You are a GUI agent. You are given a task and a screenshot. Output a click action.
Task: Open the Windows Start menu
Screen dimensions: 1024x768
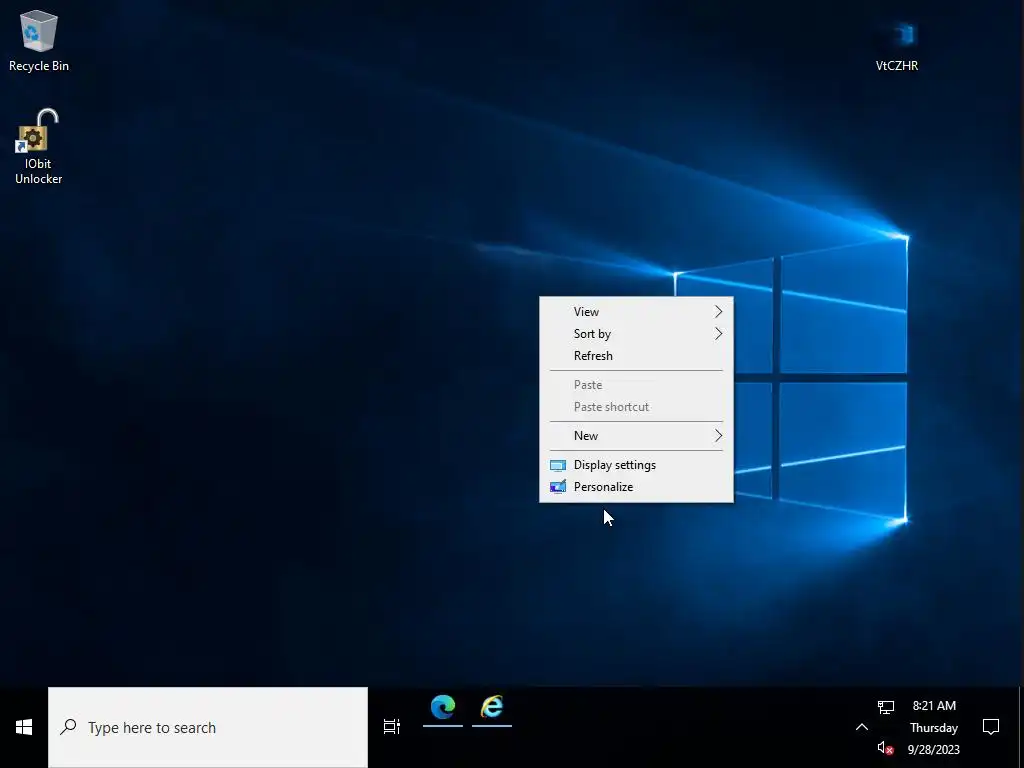pos(24,727)
